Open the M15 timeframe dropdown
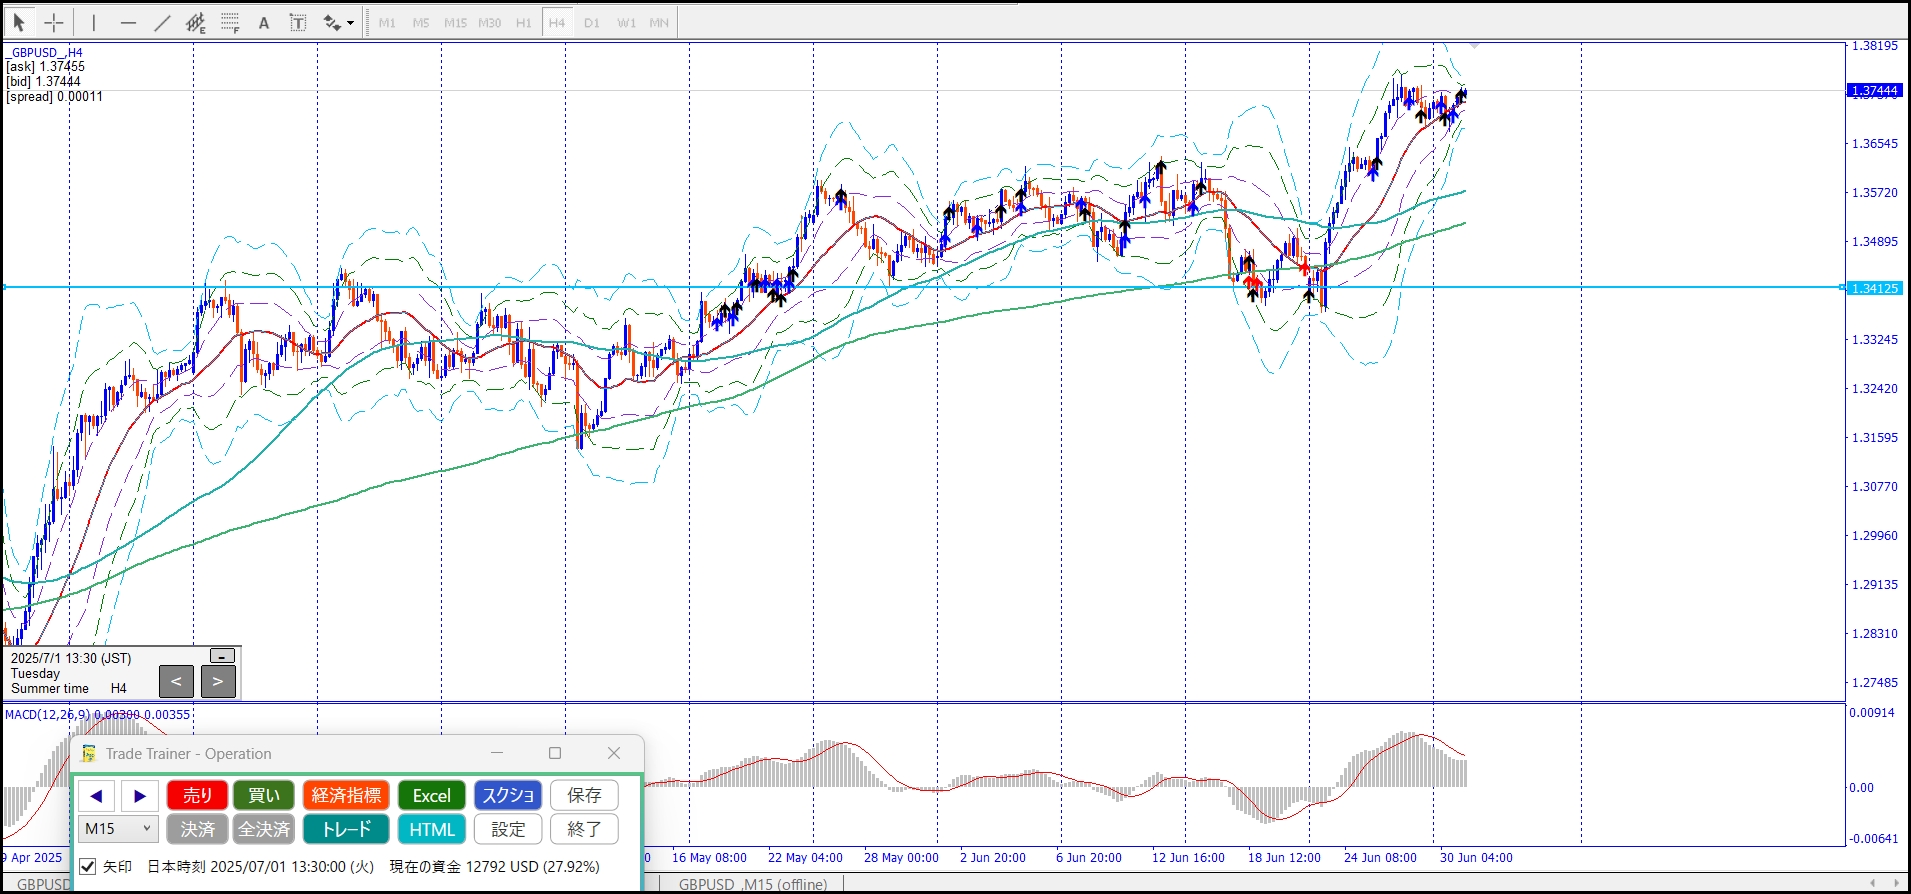Viewport: 1911px width, 894px height. point(118,829)
